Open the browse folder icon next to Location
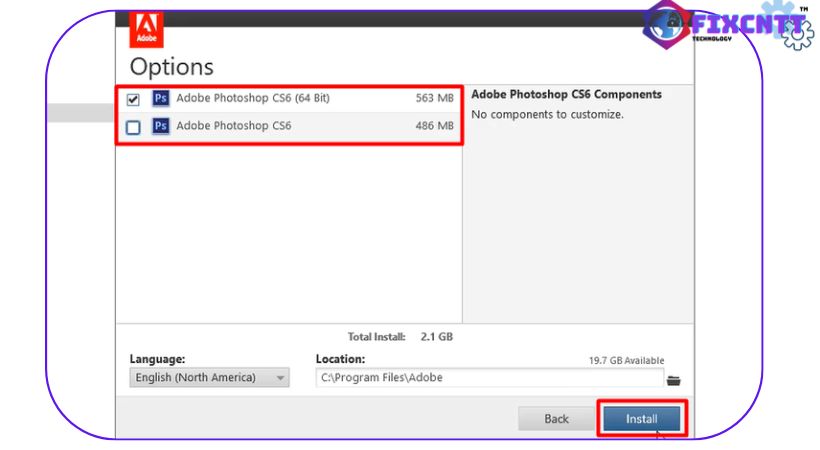Image resolution: width=820 pixels, height=450 pixels. 674,380
